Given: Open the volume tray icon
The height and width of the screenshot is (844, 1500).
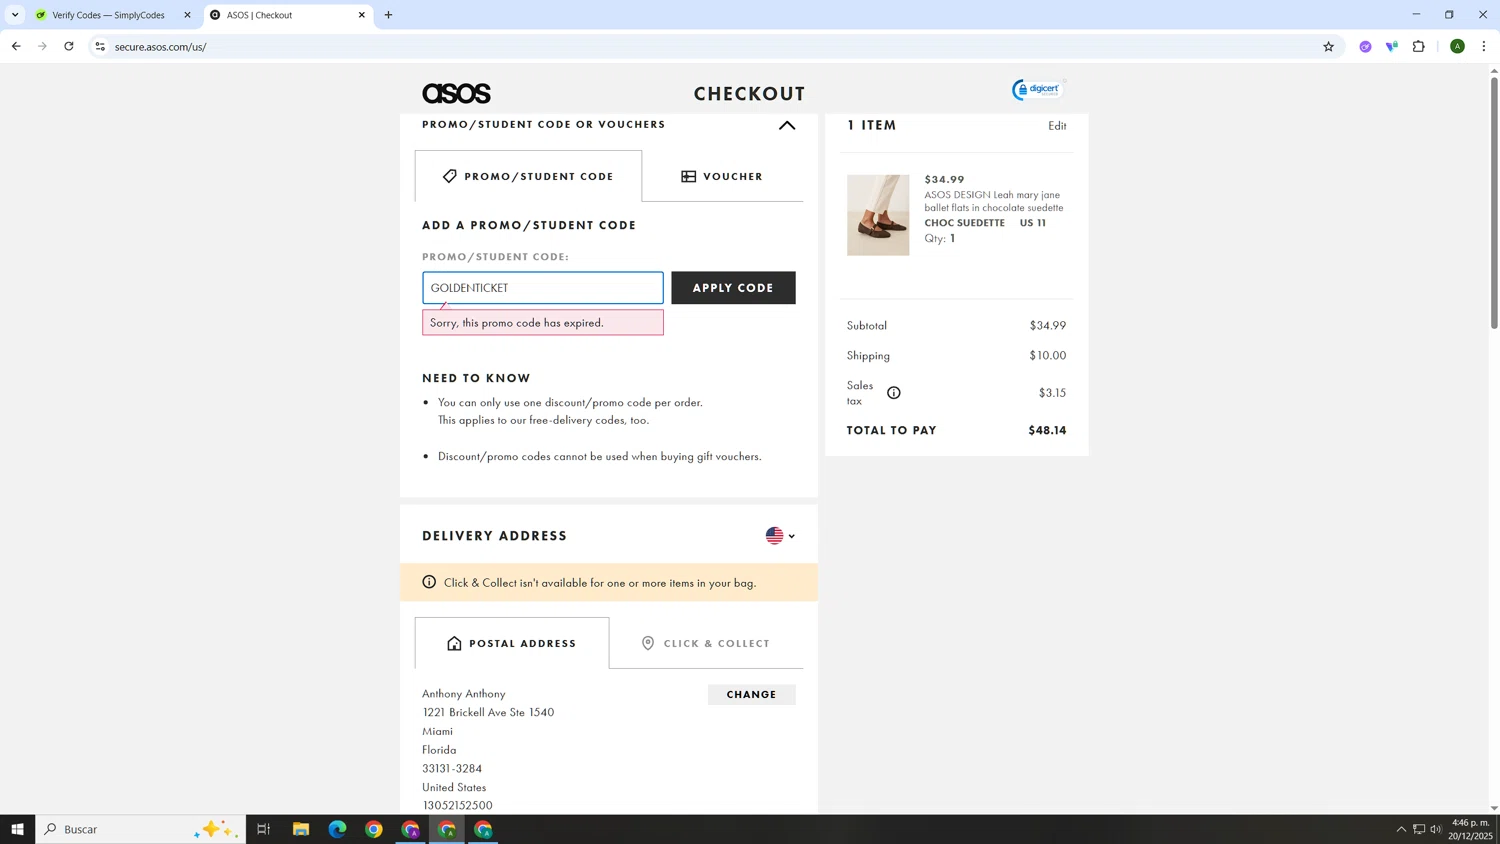Looking at the screenshot, I should pos(1436,829).
